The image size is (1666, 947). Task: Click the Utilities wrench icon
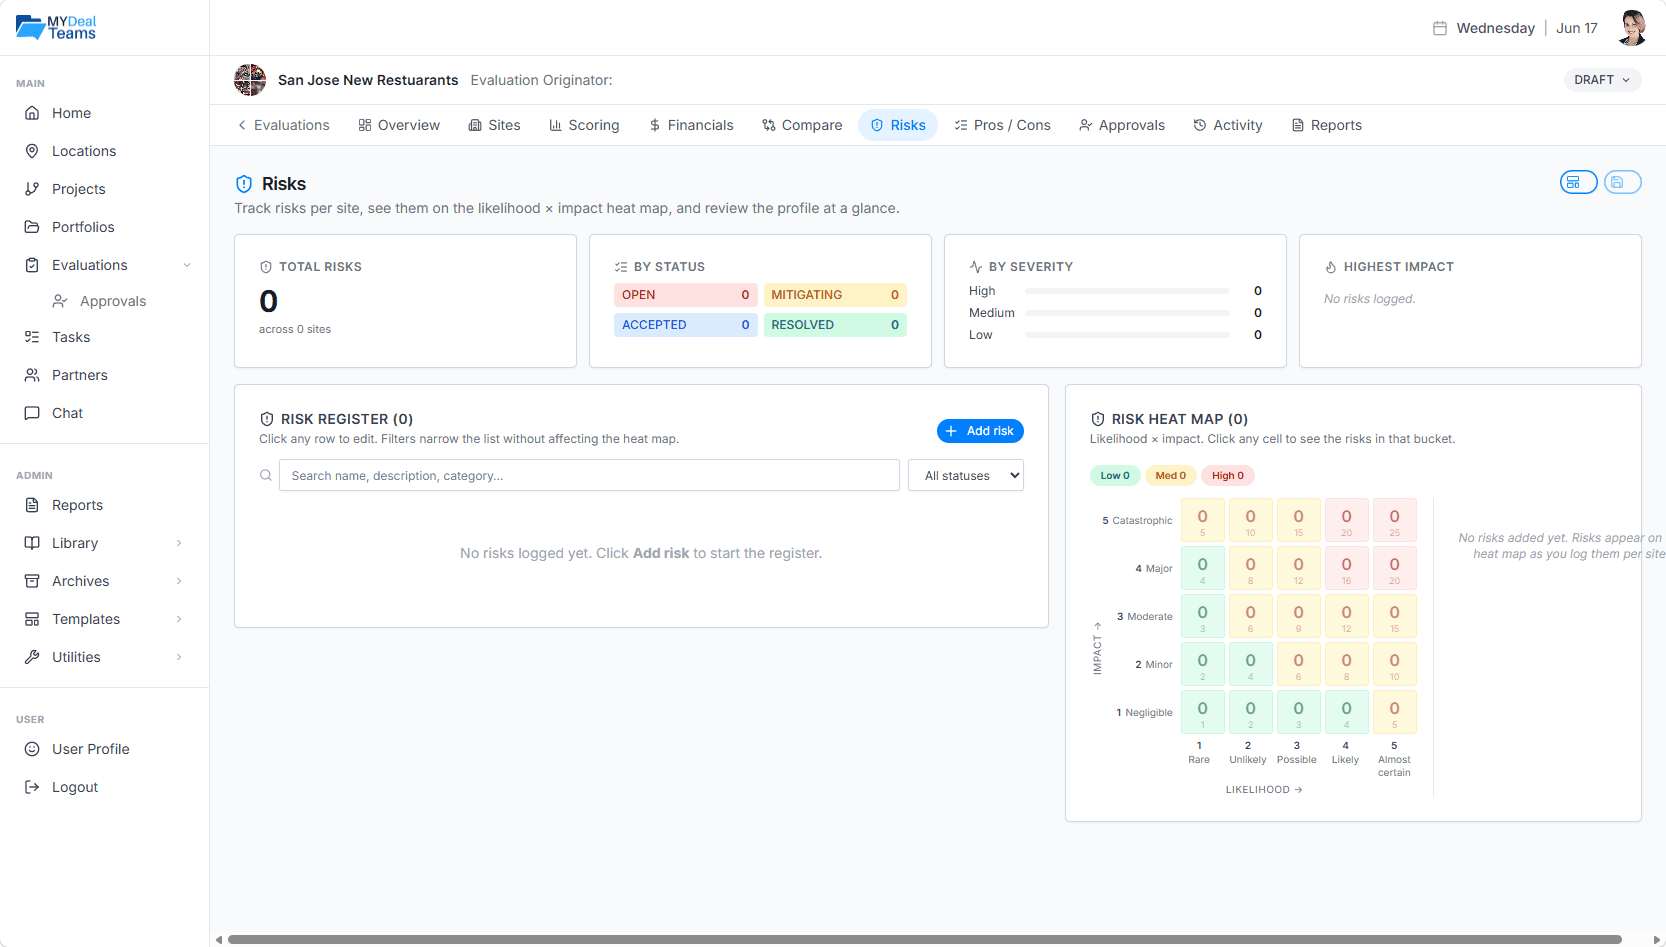32,657
